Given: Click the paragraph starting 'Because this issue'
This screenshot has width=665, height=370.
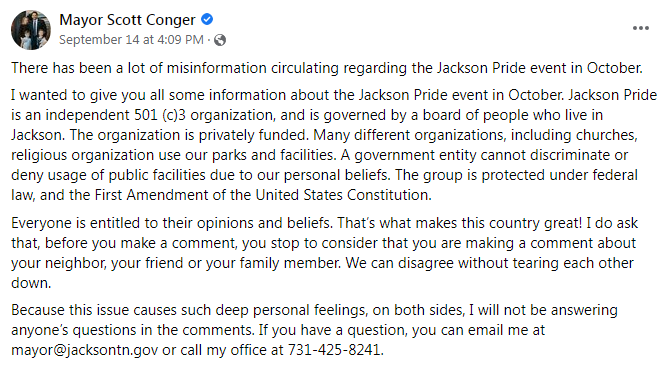Looking at the screenshot, I should tap(314, 330).
